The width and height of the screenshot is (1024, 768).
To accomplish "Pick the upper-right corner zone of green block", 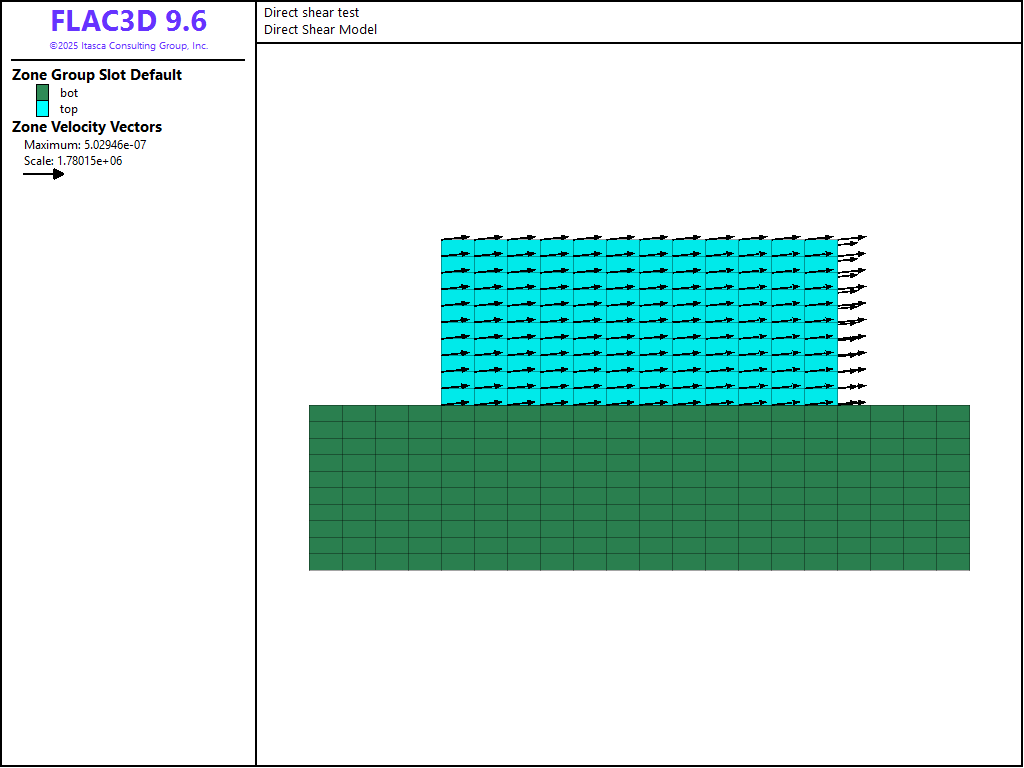I will [x=953, y=413].
